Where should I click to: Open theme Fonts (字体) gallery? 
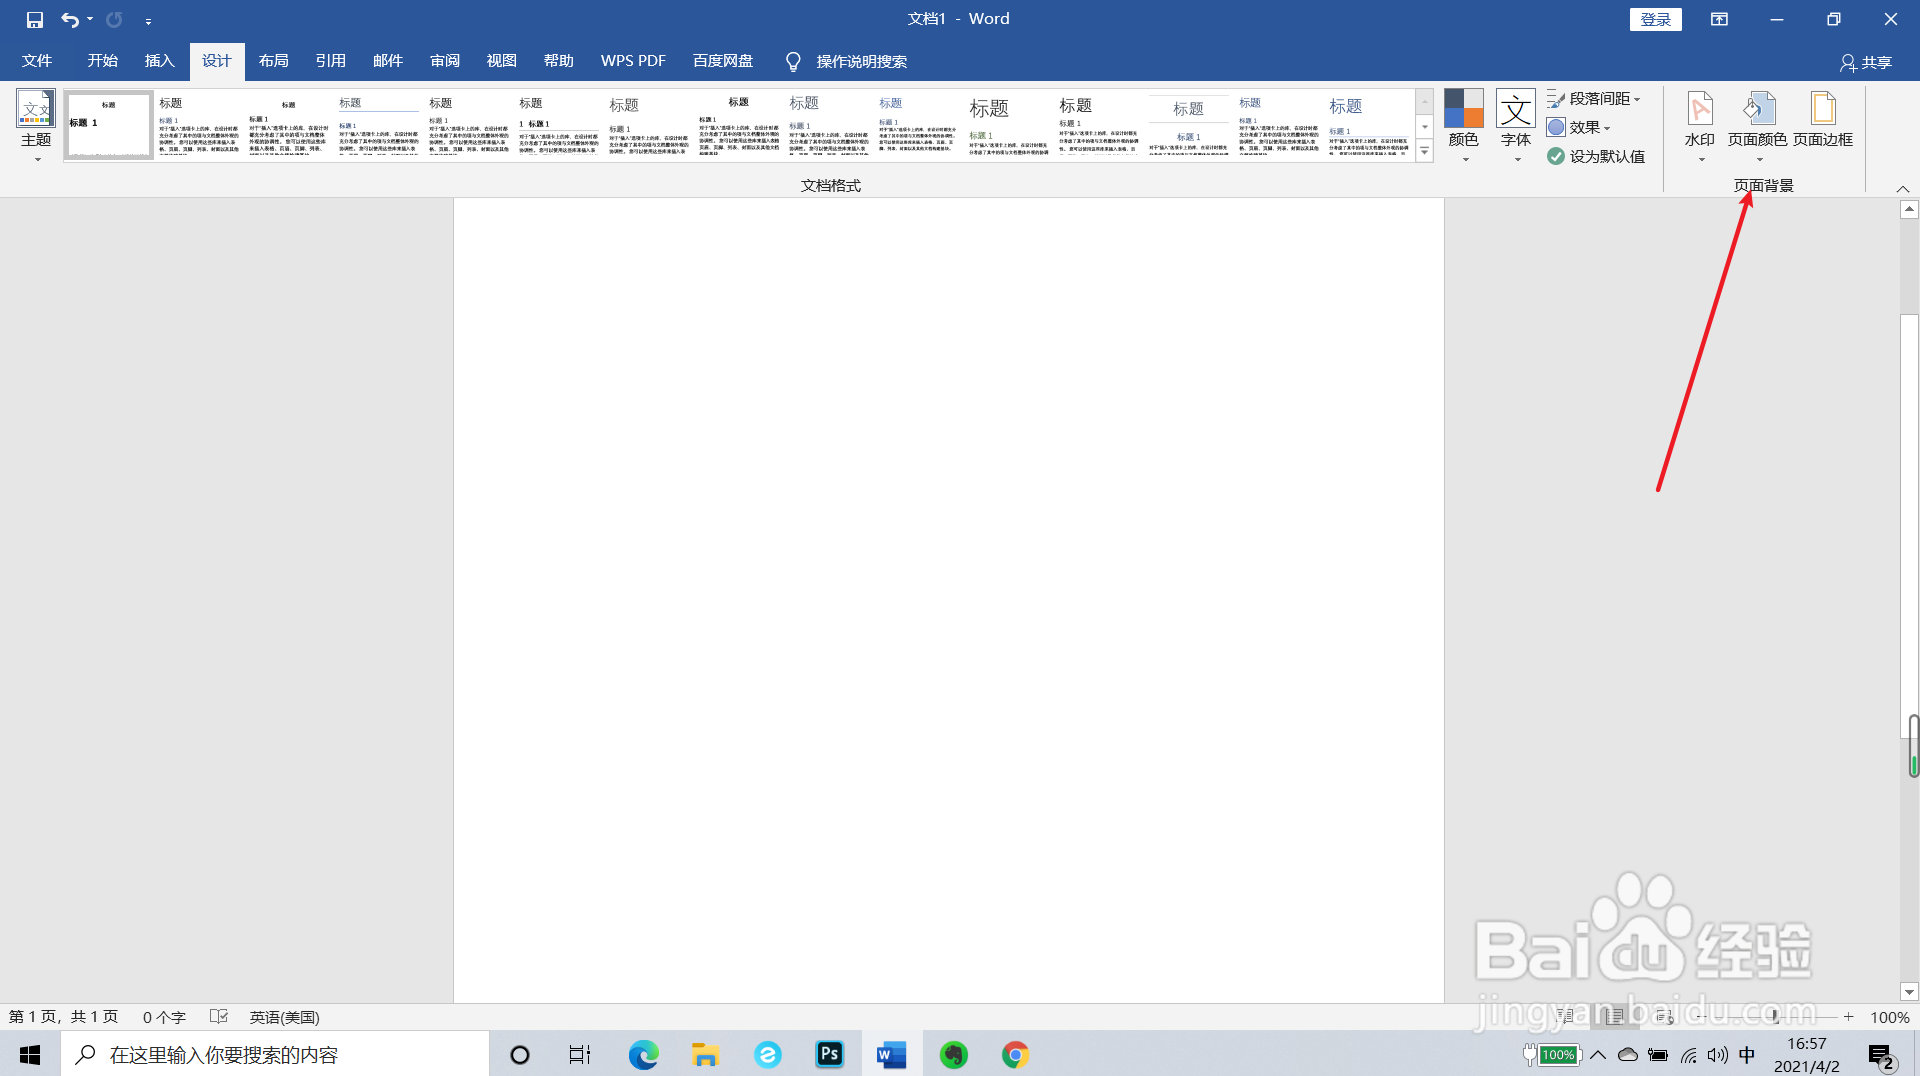[1516, 127]
